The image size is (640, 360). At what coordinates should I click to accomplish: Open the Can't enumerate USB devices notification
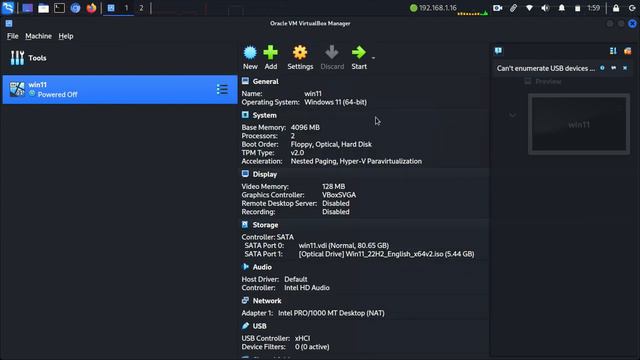click(546, 68)
